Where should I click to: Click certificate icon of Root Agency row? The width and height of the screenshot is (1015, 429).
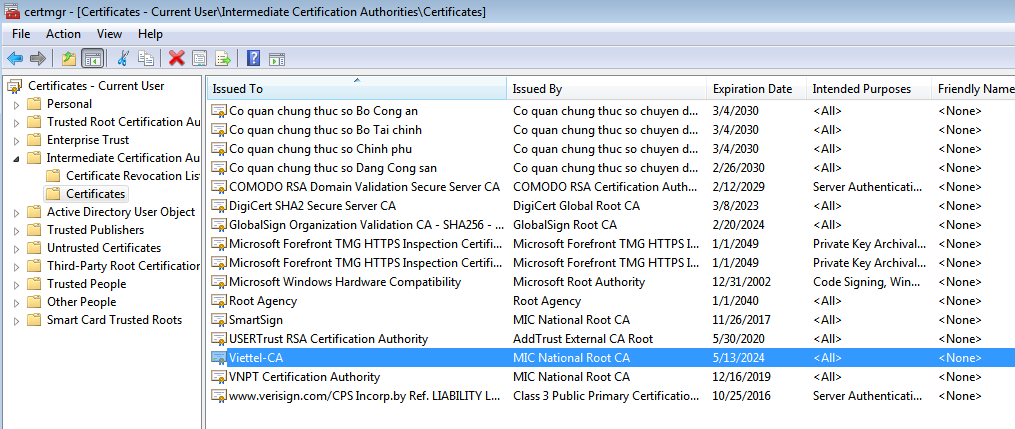coord(219,301)
